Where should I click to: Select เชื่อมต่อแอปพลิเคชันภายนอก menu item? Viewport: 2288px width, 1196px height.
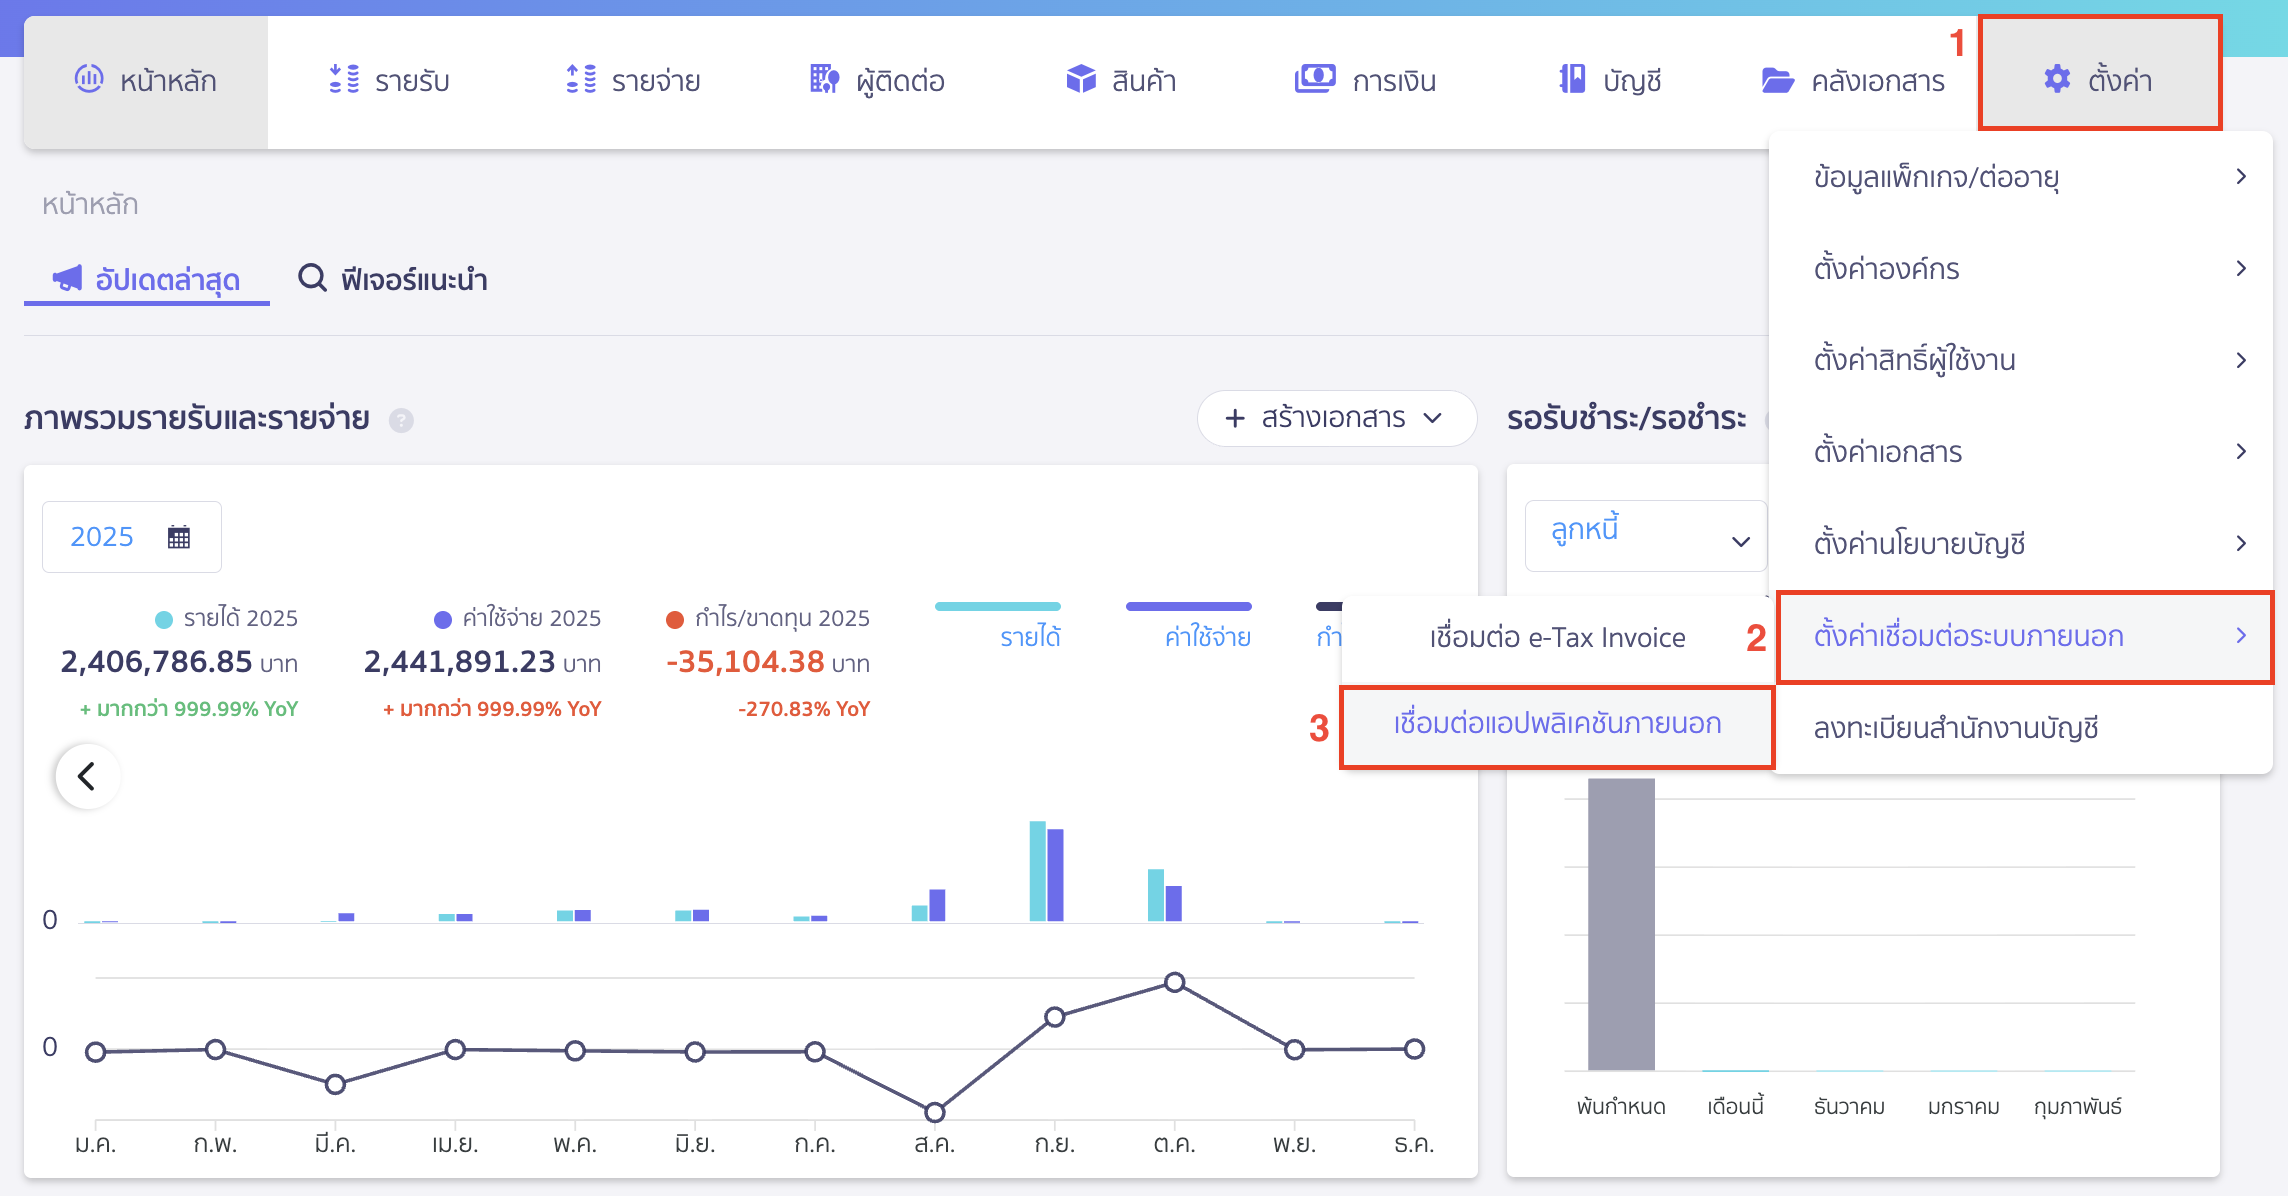tap(1557, 724)
